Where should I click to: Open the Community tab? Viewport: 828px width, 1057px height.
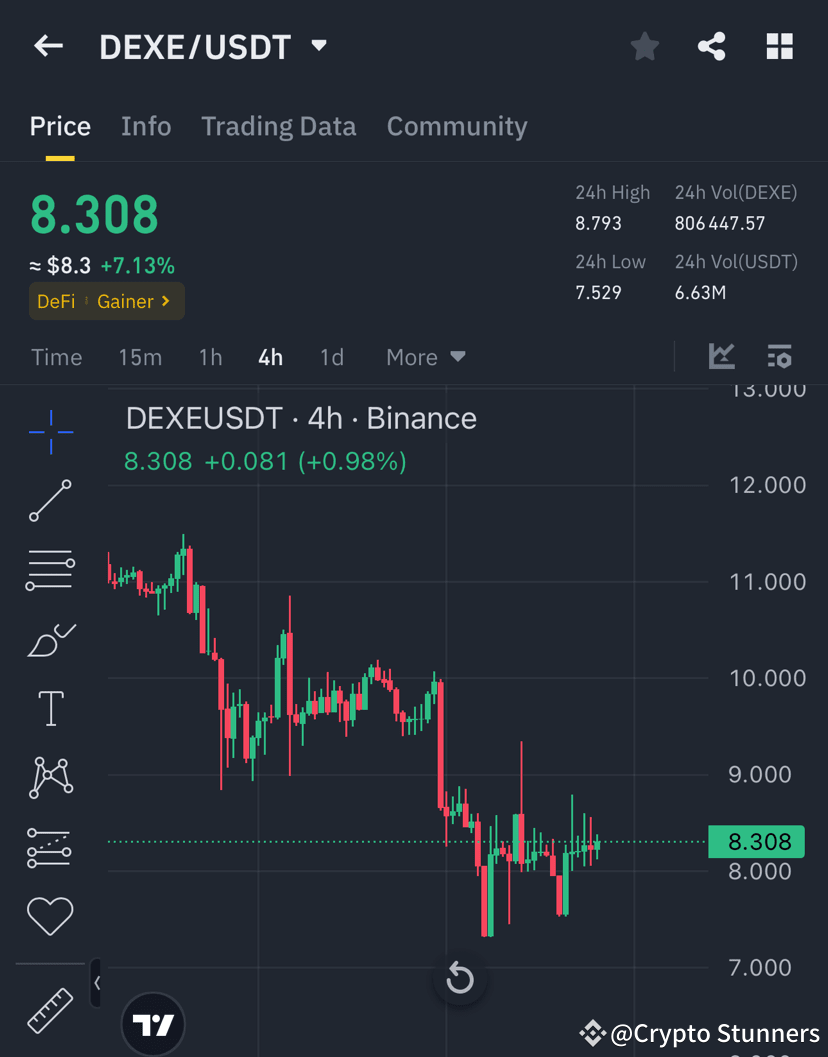click(457, 126)
